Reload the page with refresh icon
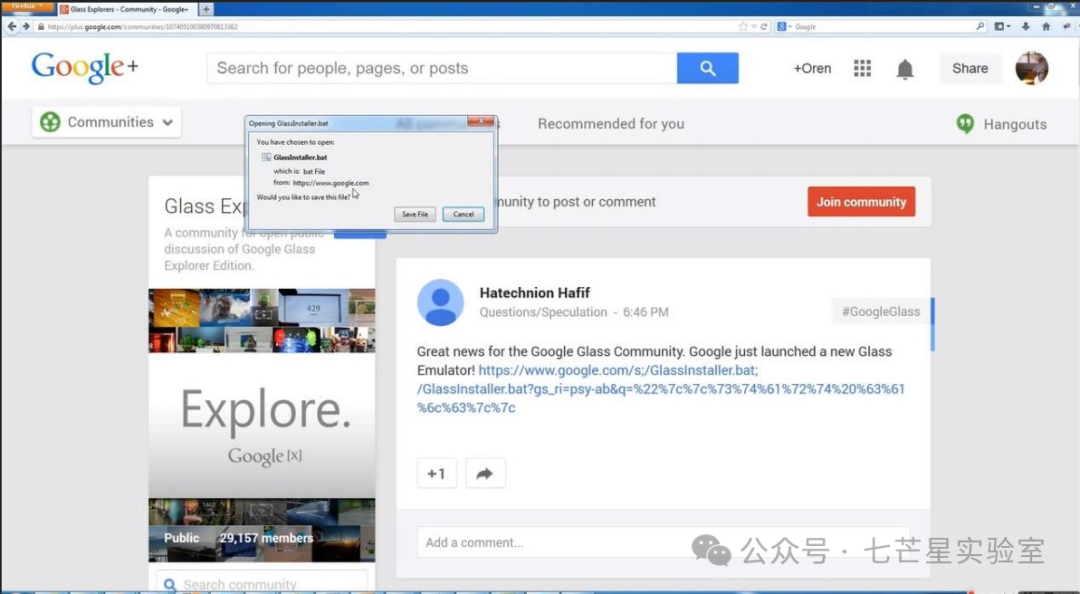The image size is (1080, 594). click(x=764, y=26)
